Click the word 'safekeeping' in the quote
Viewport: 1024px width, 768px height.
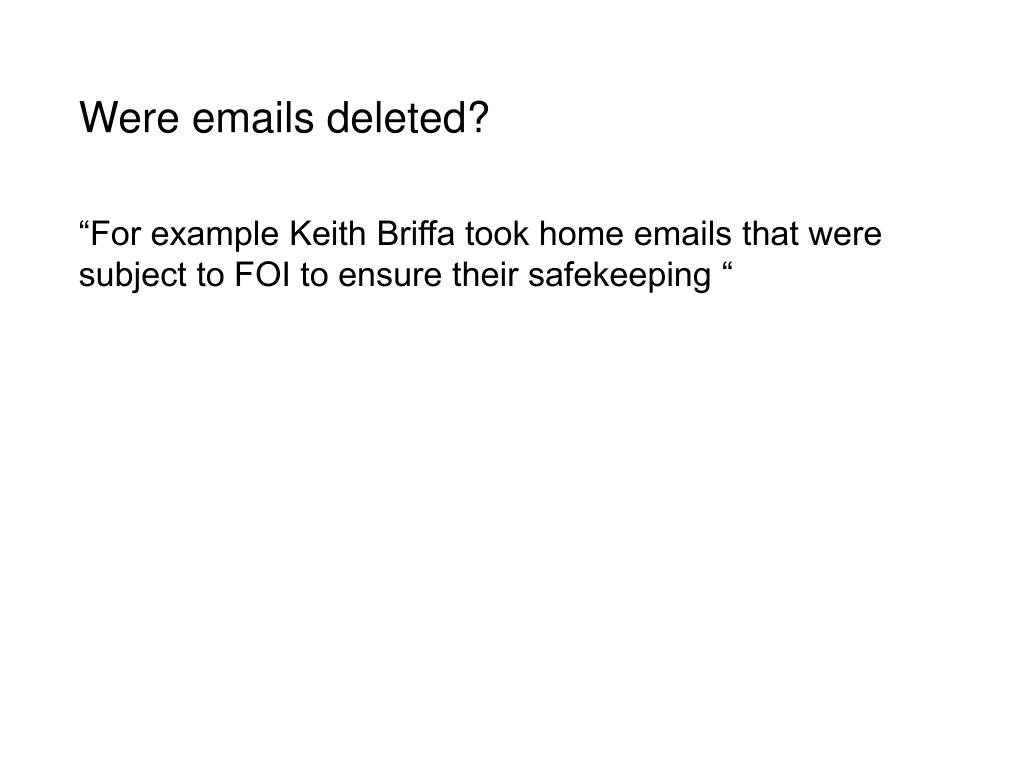619,276
